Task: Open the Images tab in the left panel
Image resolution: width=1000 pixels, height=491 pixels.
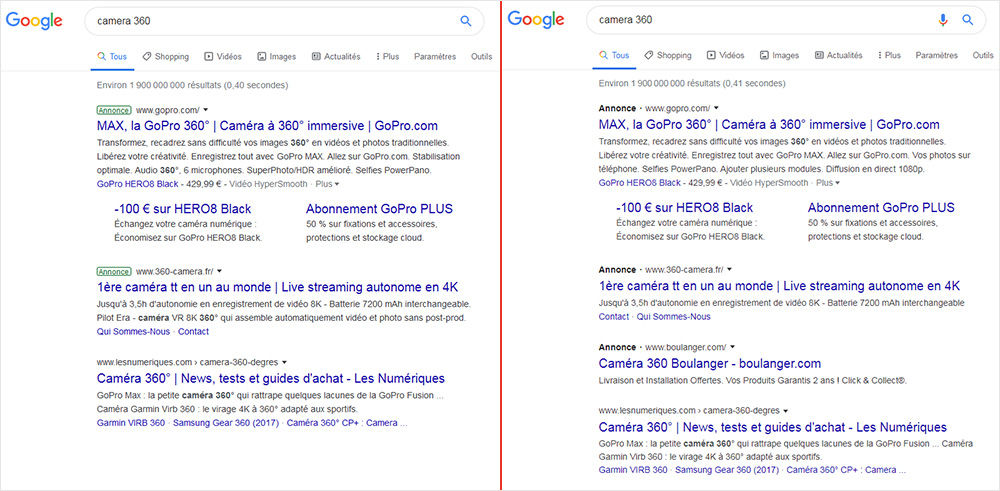Action: pos(277,56)
